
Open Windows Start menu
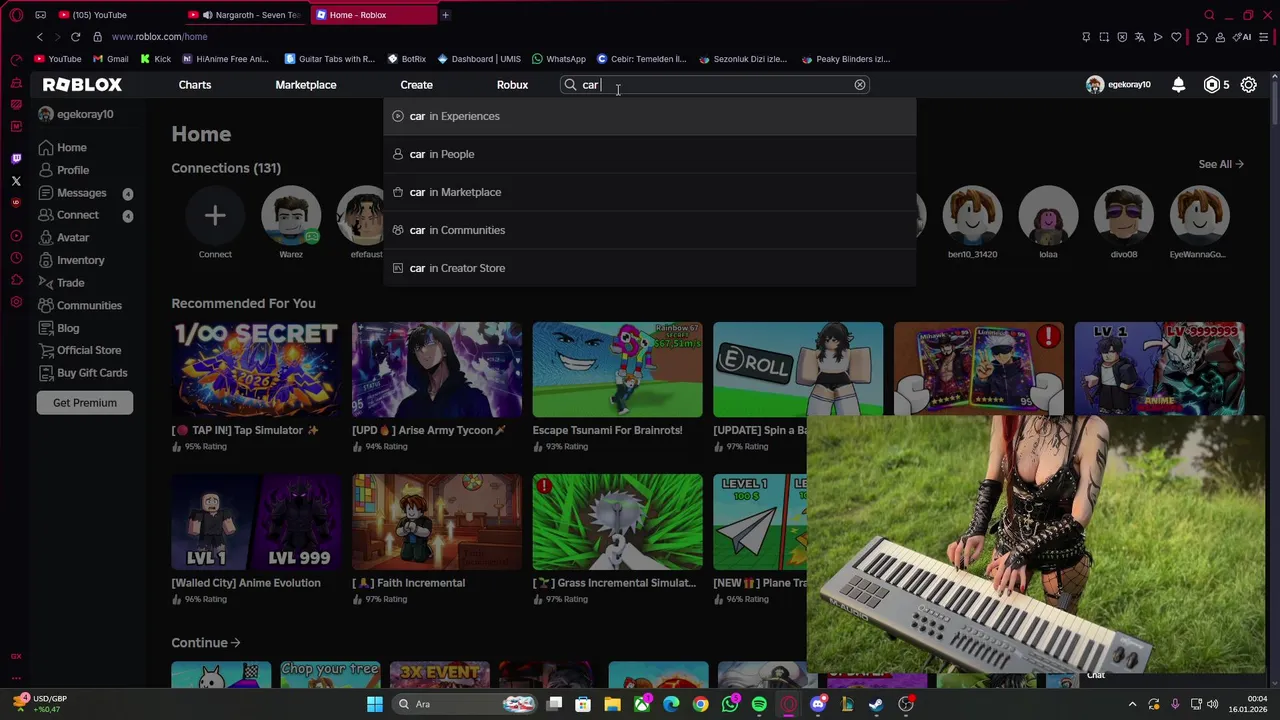click(375, 704)
